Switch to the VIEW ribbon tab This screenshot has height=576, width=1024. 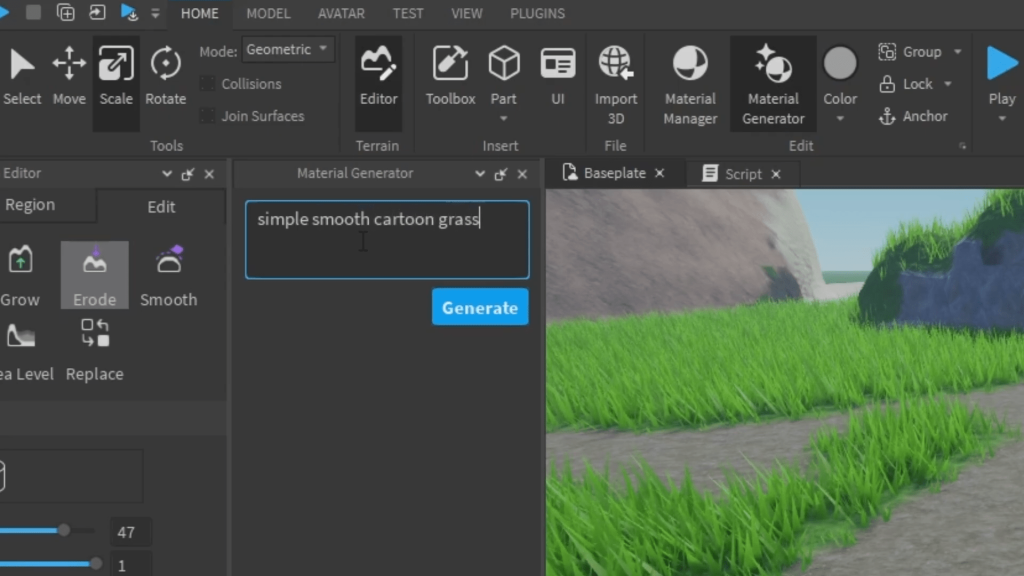click(467, 13)
